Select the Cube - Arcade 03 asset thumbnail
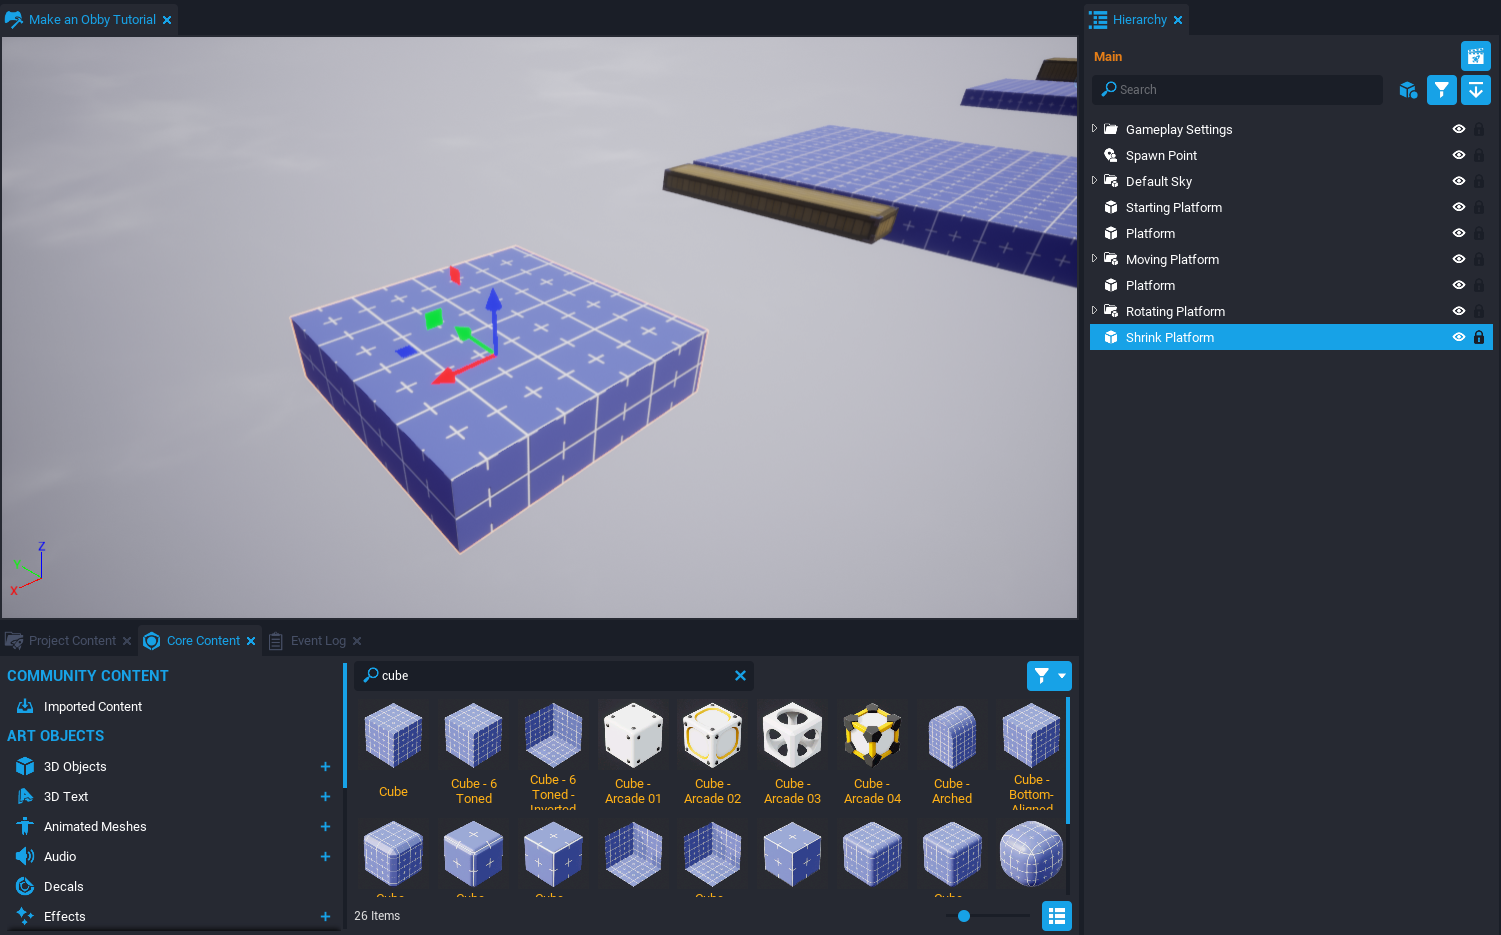Image resolution: width=1501 pixels, height=935 pixels. click(792, 735)
